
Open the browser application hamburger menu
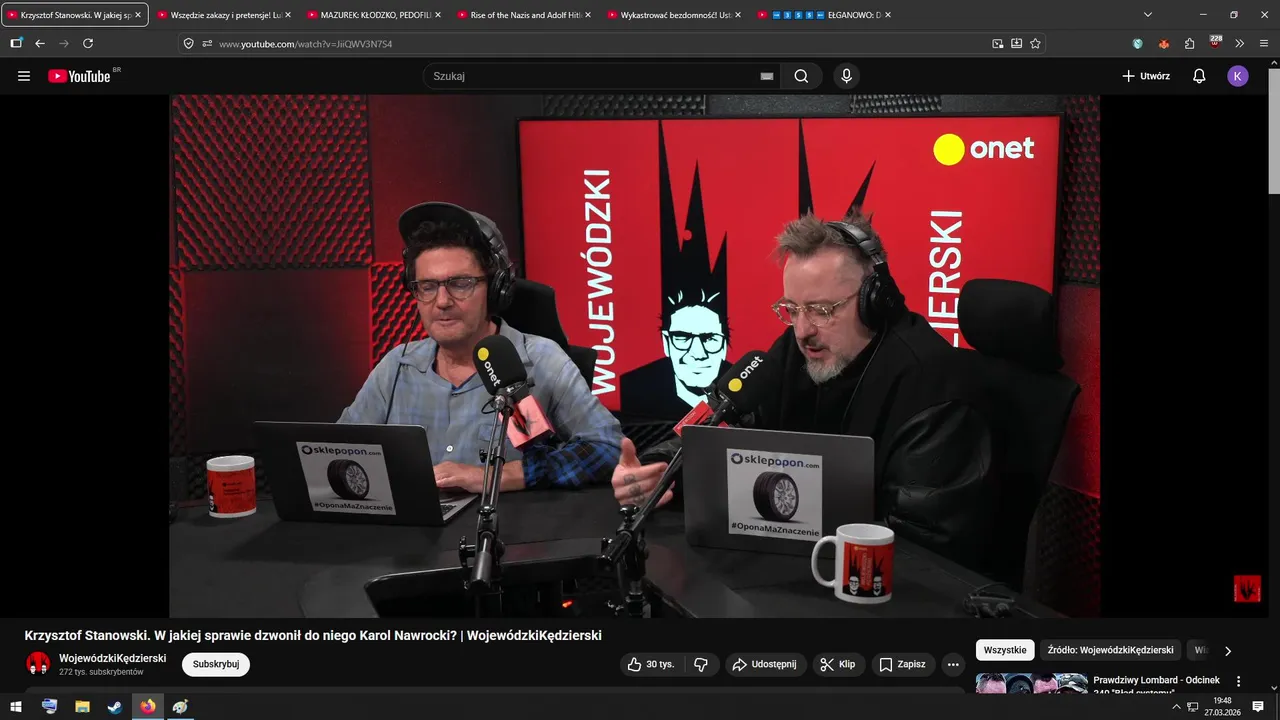click(x=1264, y=43)
